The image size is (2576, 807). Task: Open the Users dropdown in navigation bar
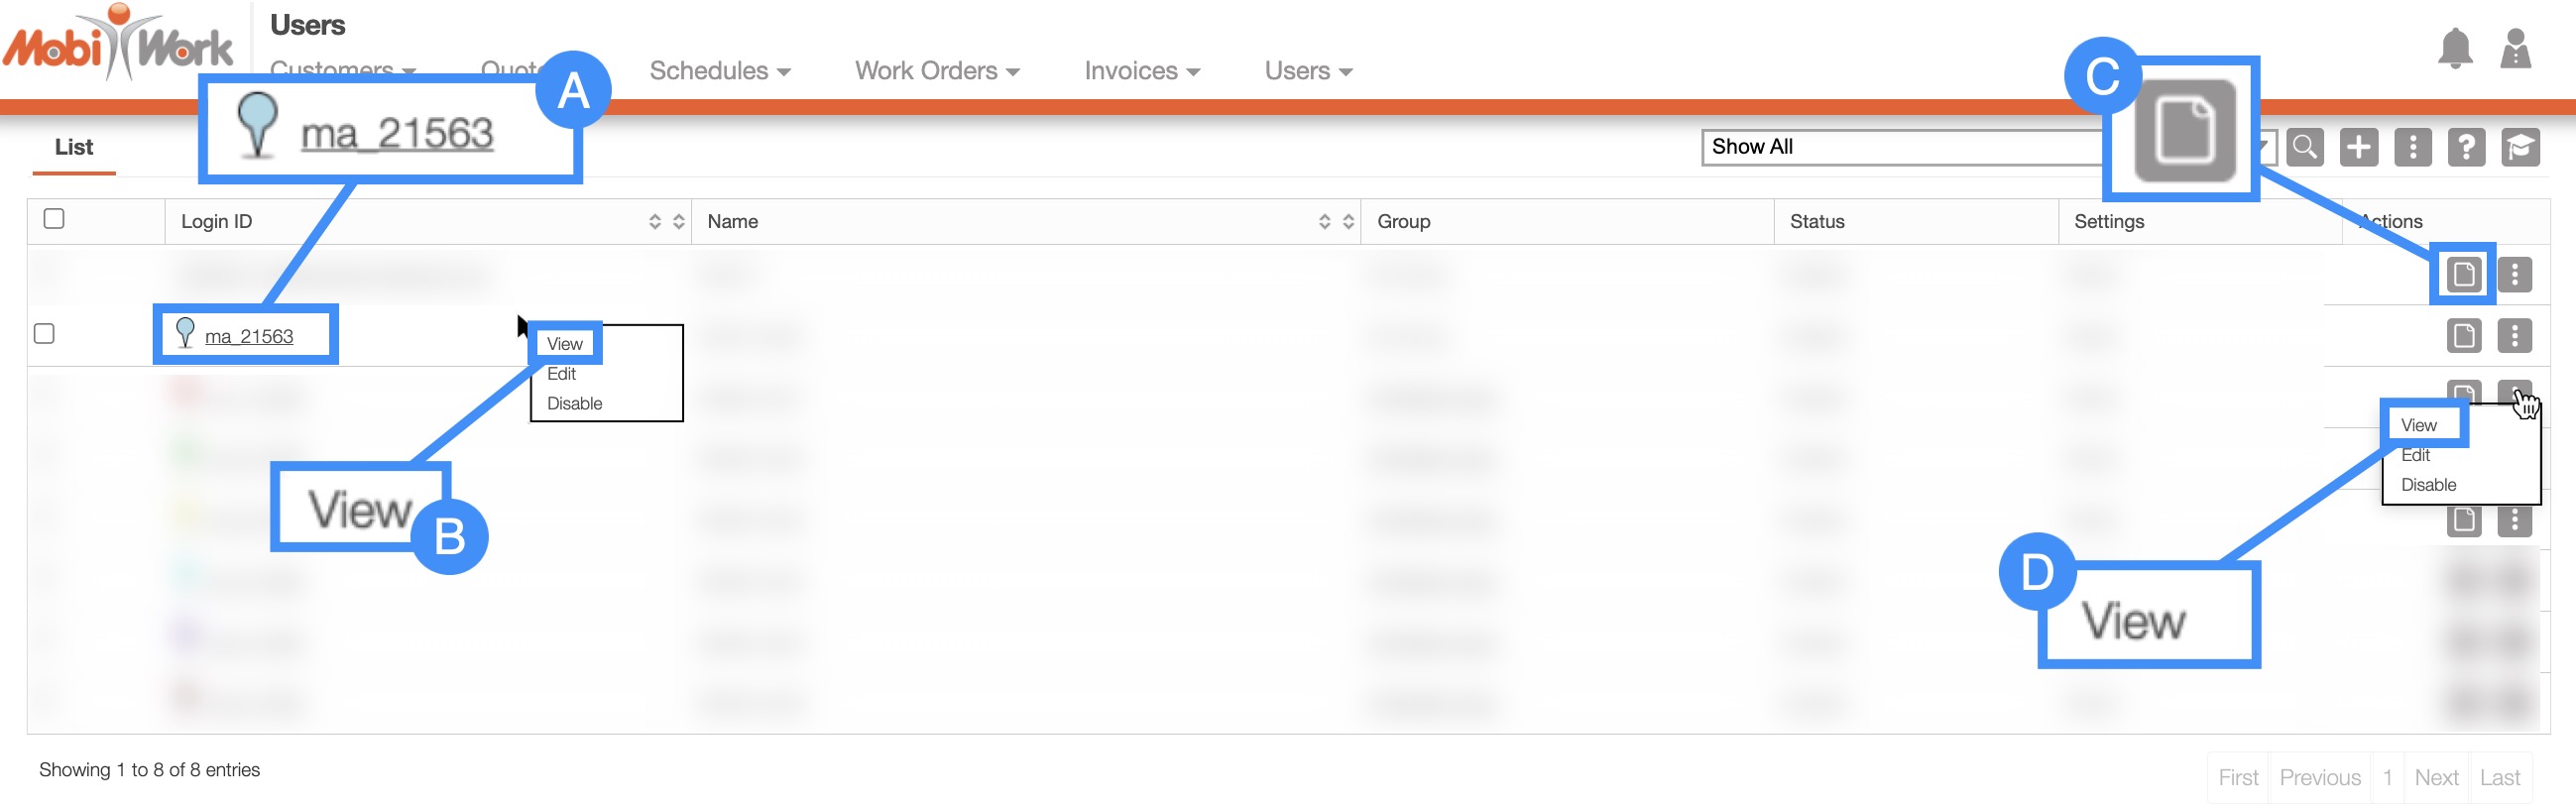point(1307,71)
